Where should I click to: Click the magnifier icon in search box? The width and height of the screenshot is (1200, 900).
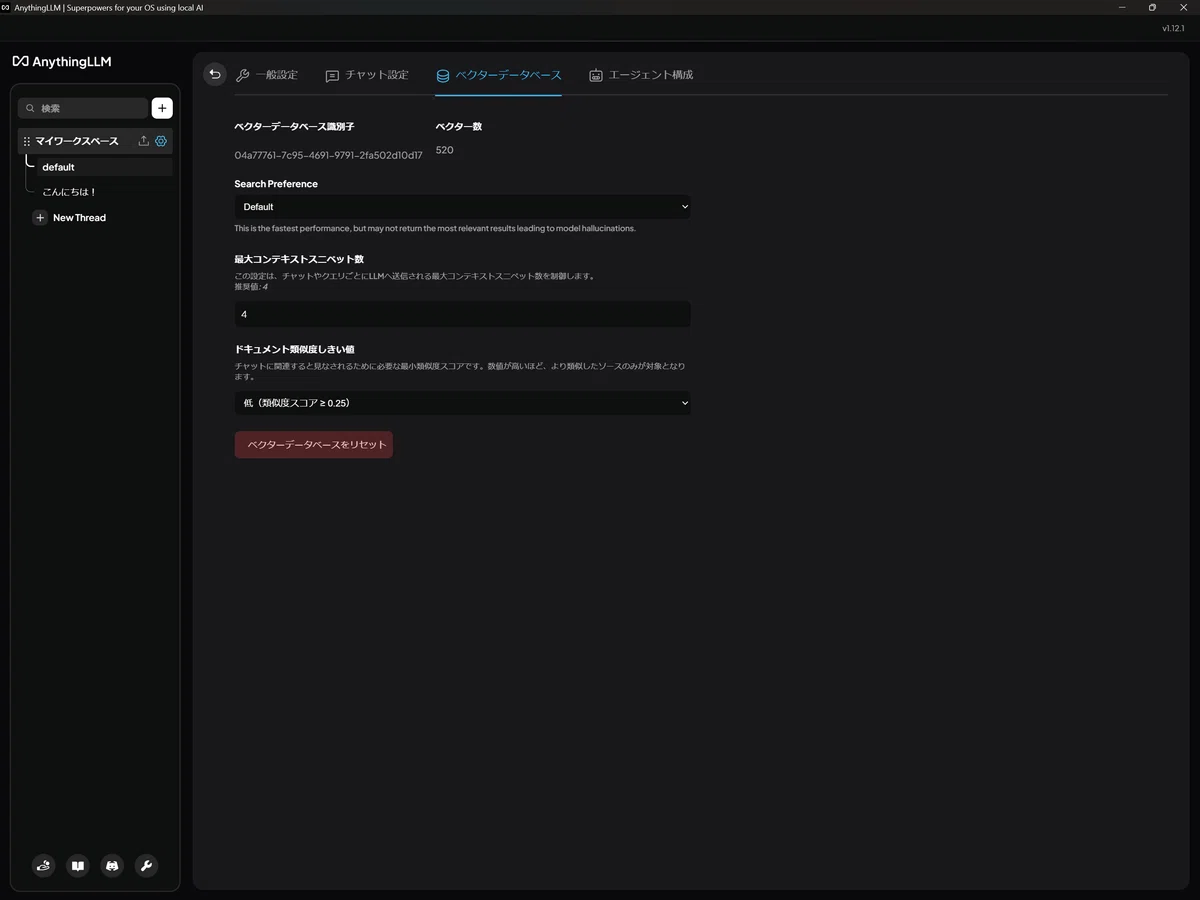click(30, 108)
